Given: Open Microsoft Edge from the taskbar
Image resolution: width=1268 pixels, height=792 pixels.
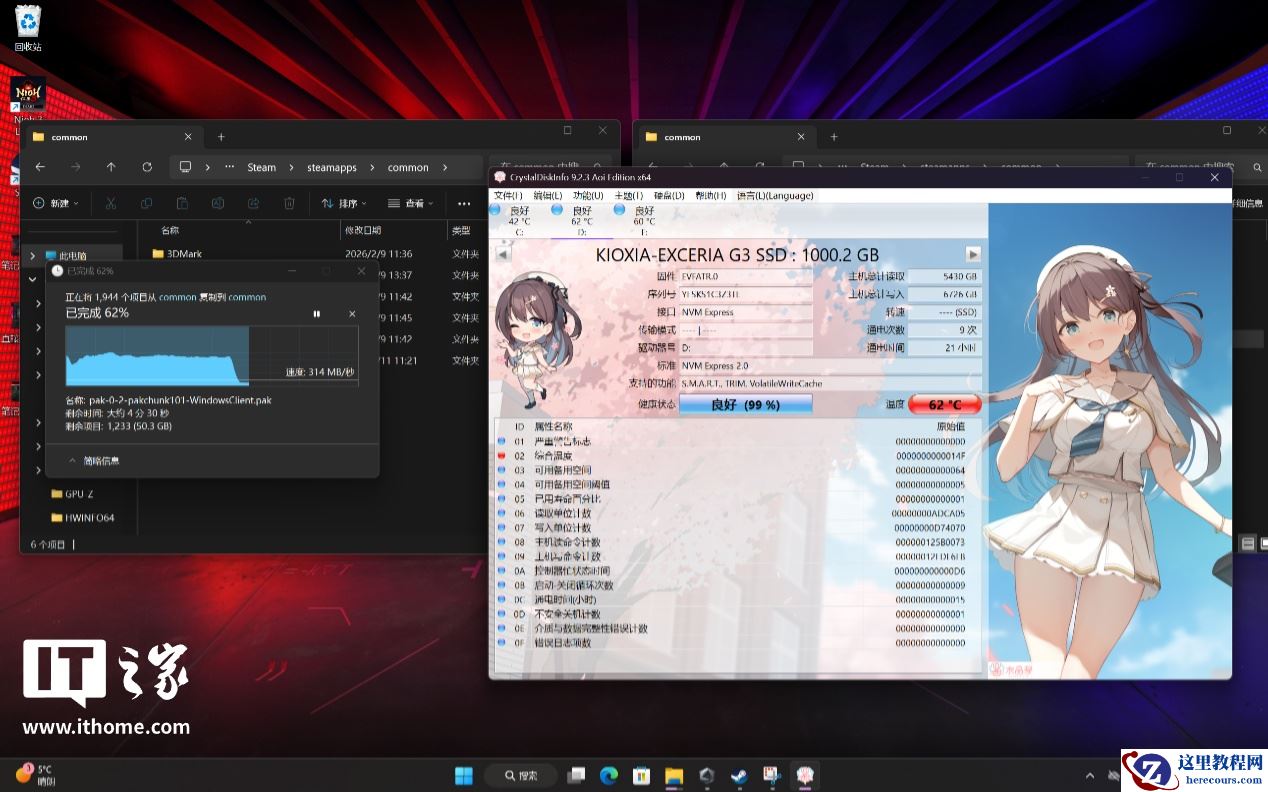Looking at the screenshot, I should point(608,775).
